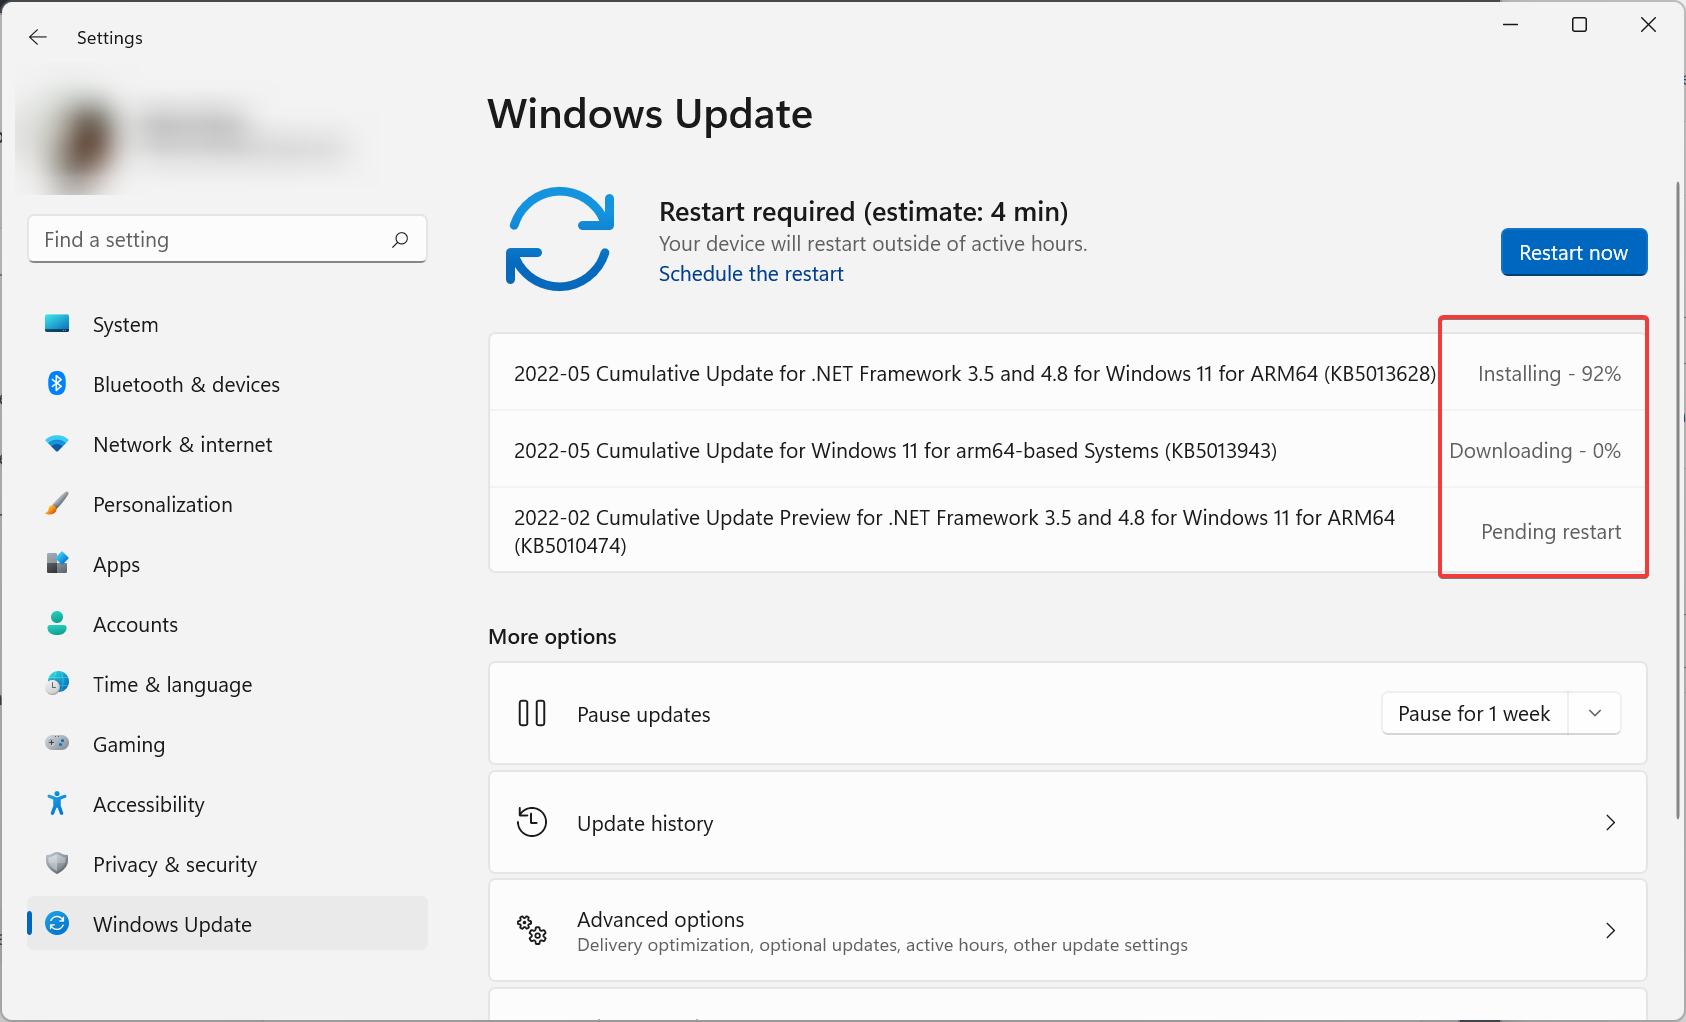Screen dimensions: 1686x1022
Task: Click the large blue update sync icon
Action: point(559,239)
